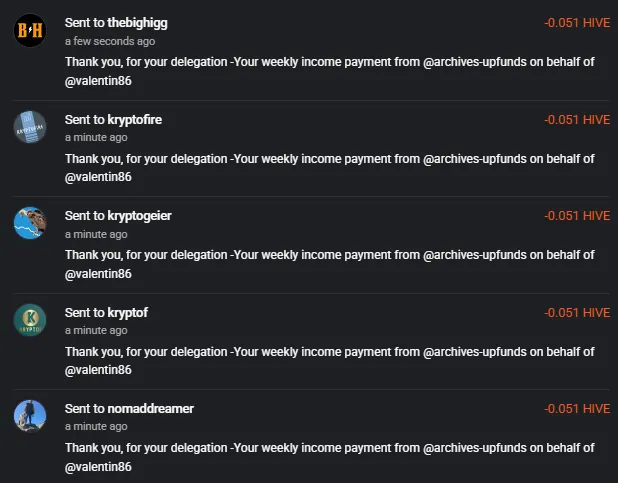The image size is (618, 483).
Task: Open kryptofire profile avatar
Action: point(30,127)
